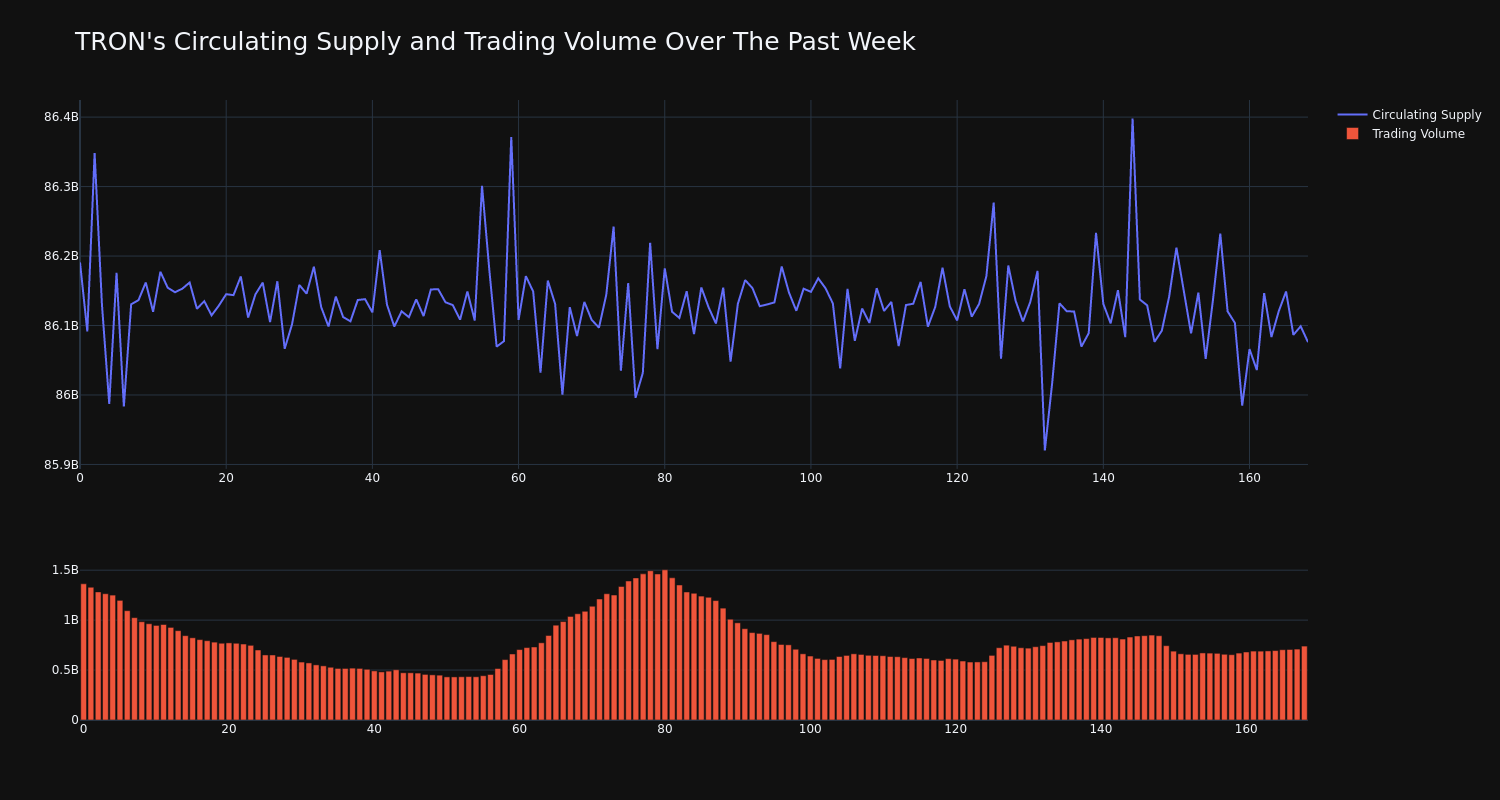This screenshot has height=800, width=1500.
Task: Select the 1B volume axis label
Action: pyautogui.click(x=71, y=620)
